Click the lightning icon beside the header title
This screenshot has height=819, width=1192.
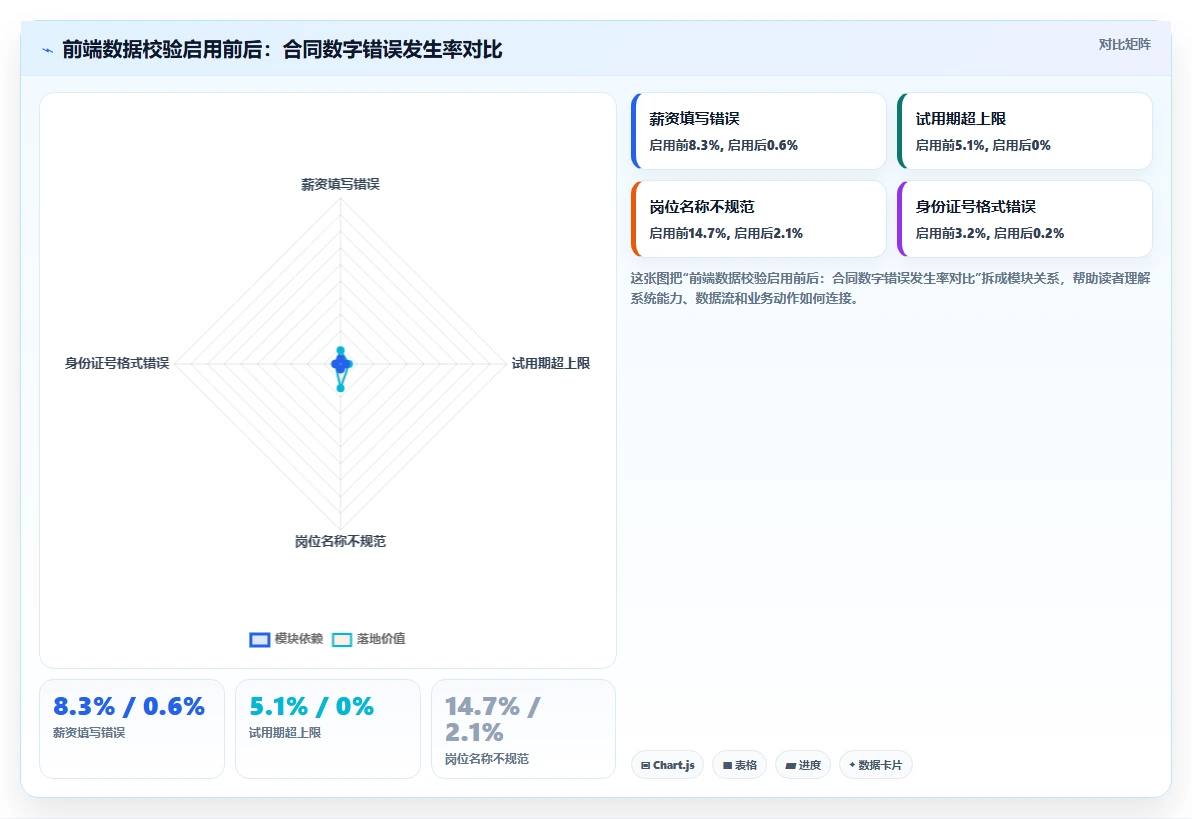click(48, 50)
